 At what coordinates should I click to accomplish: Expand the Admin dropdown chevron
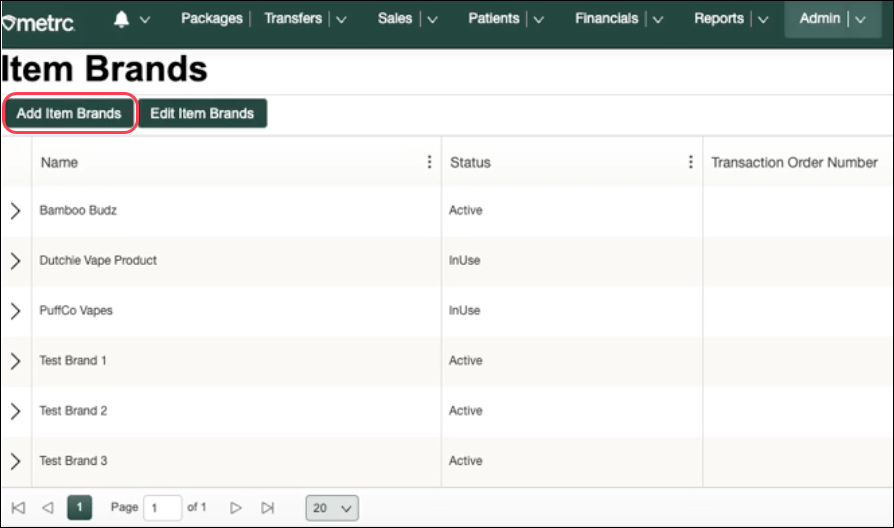point(860,19)
